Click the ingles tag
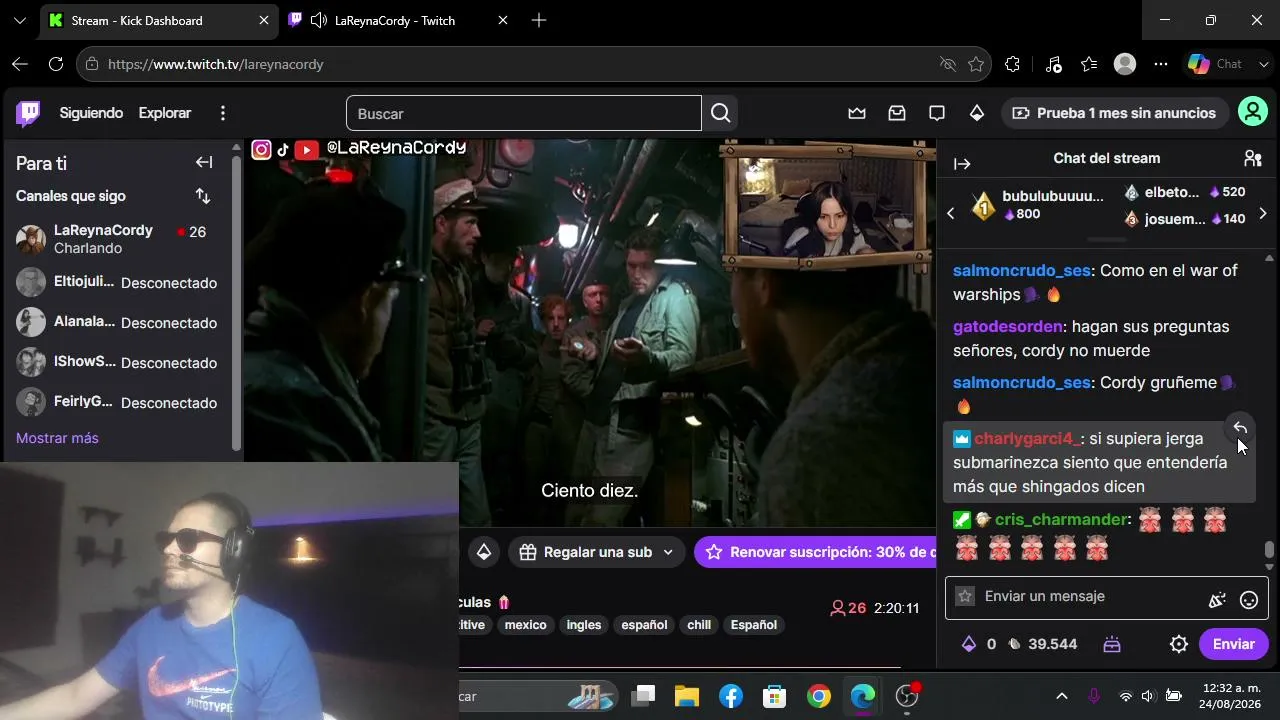The height and width of the screenshot is (720, 1280). tap(584, 625)
